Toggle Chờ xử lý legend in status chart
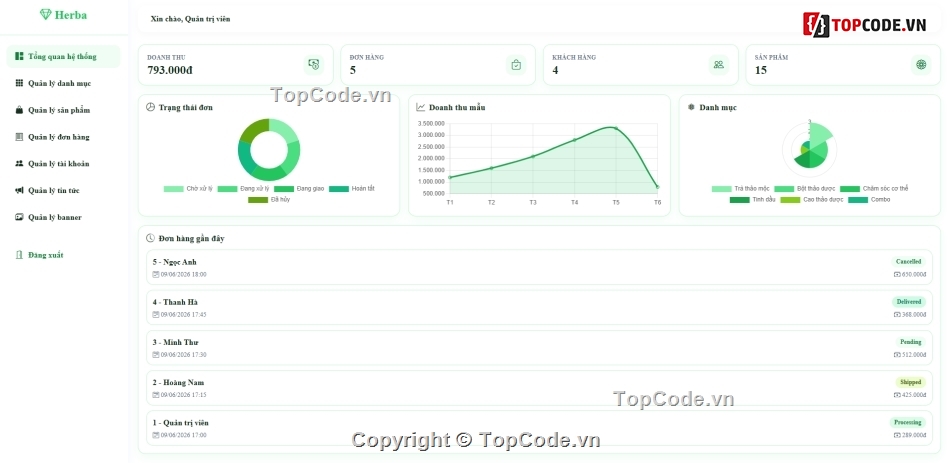This screenshot has height=463, width=950. pos(188,188)
